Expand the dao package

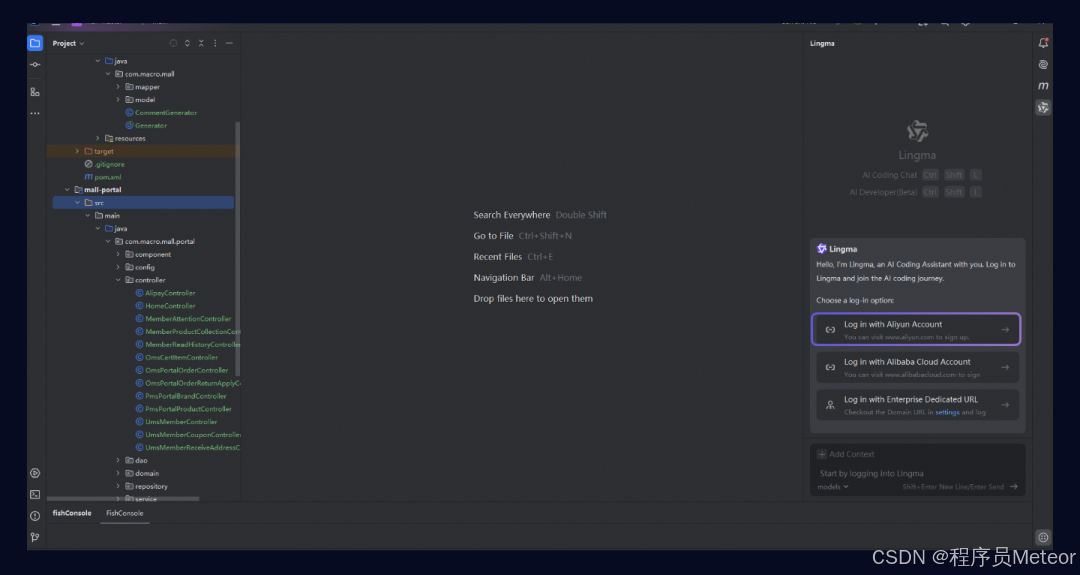[x=118, y=461]
